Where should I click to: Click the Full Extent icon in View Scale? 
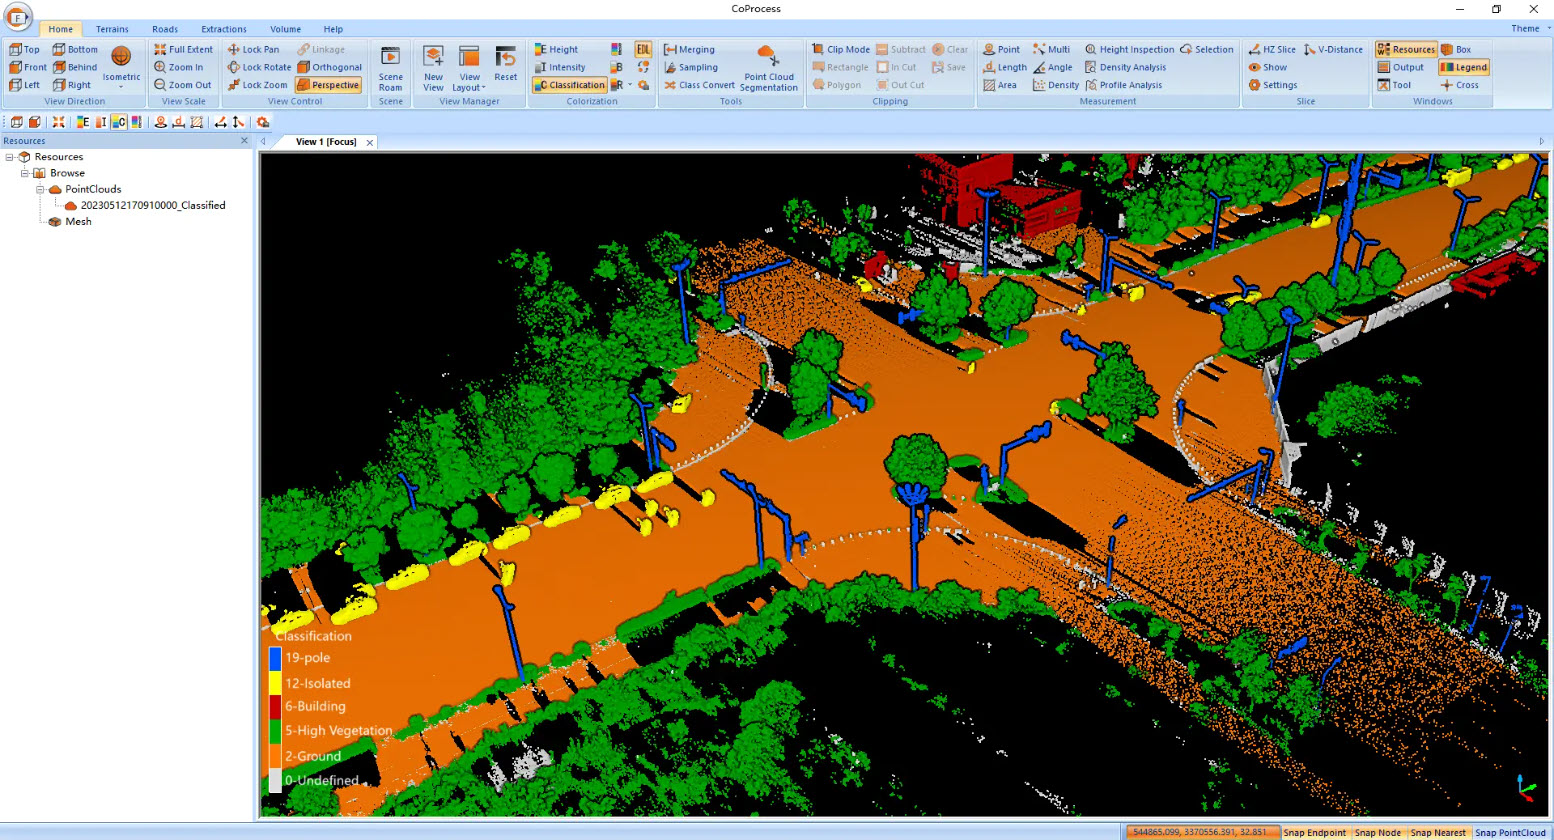160,49
